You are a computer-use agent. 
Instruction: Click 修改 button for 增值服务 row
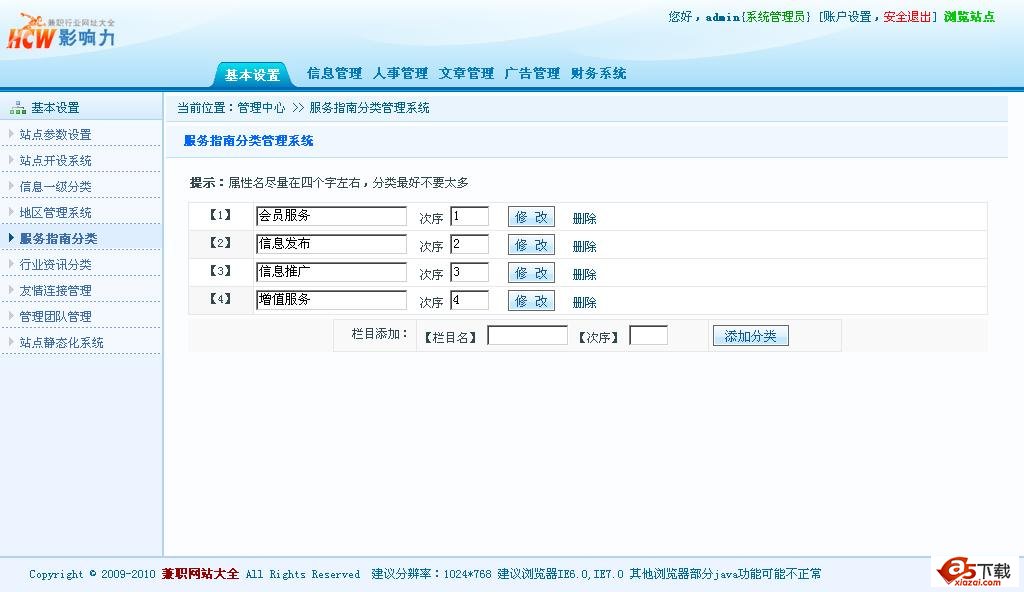pos(532,301)
